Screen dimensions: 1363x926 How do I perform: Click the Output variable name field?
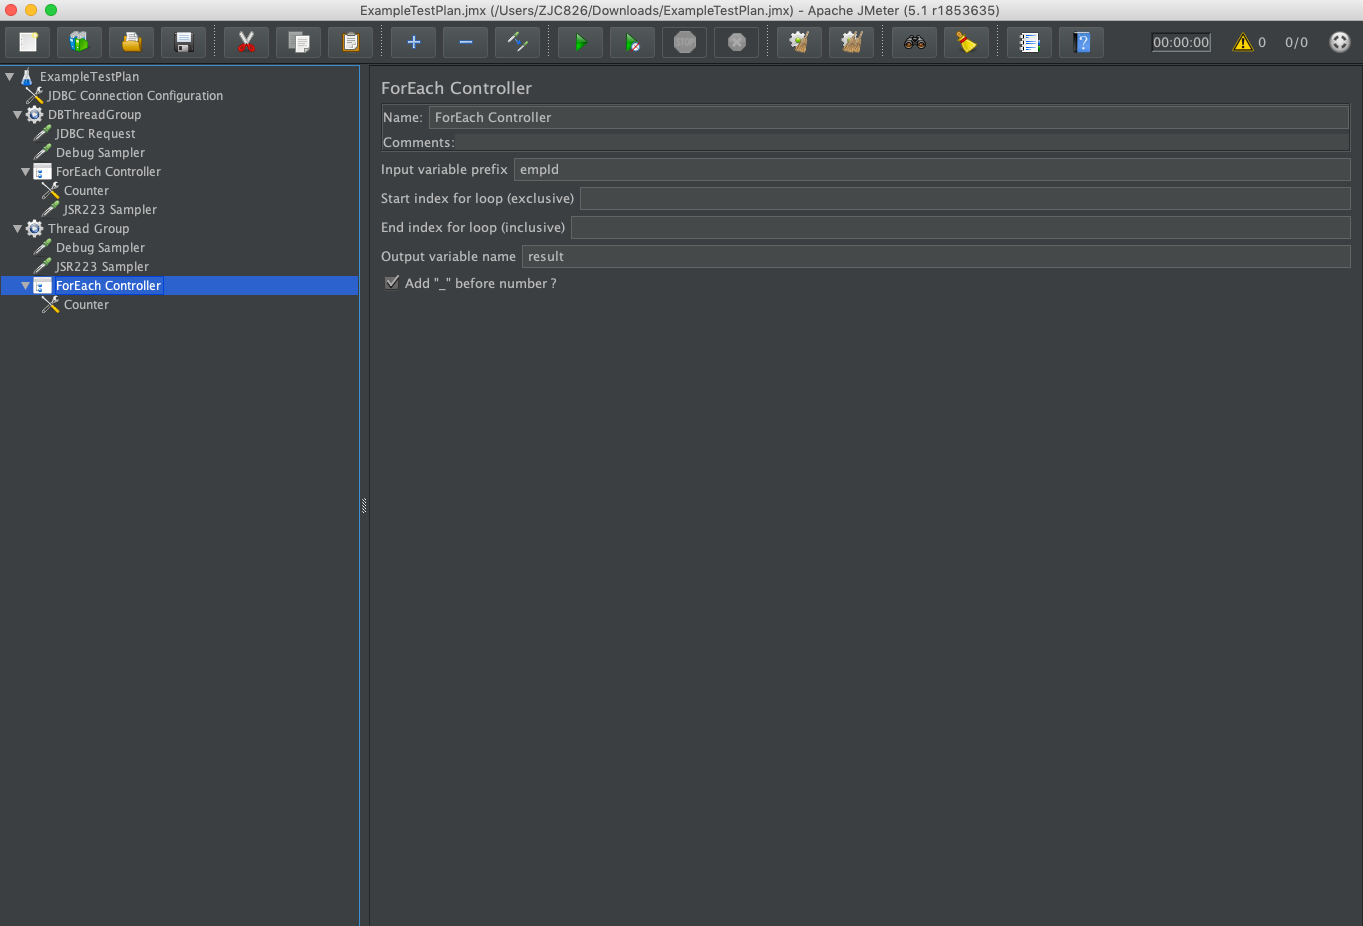pyautogui.click(x=936, y=256)
